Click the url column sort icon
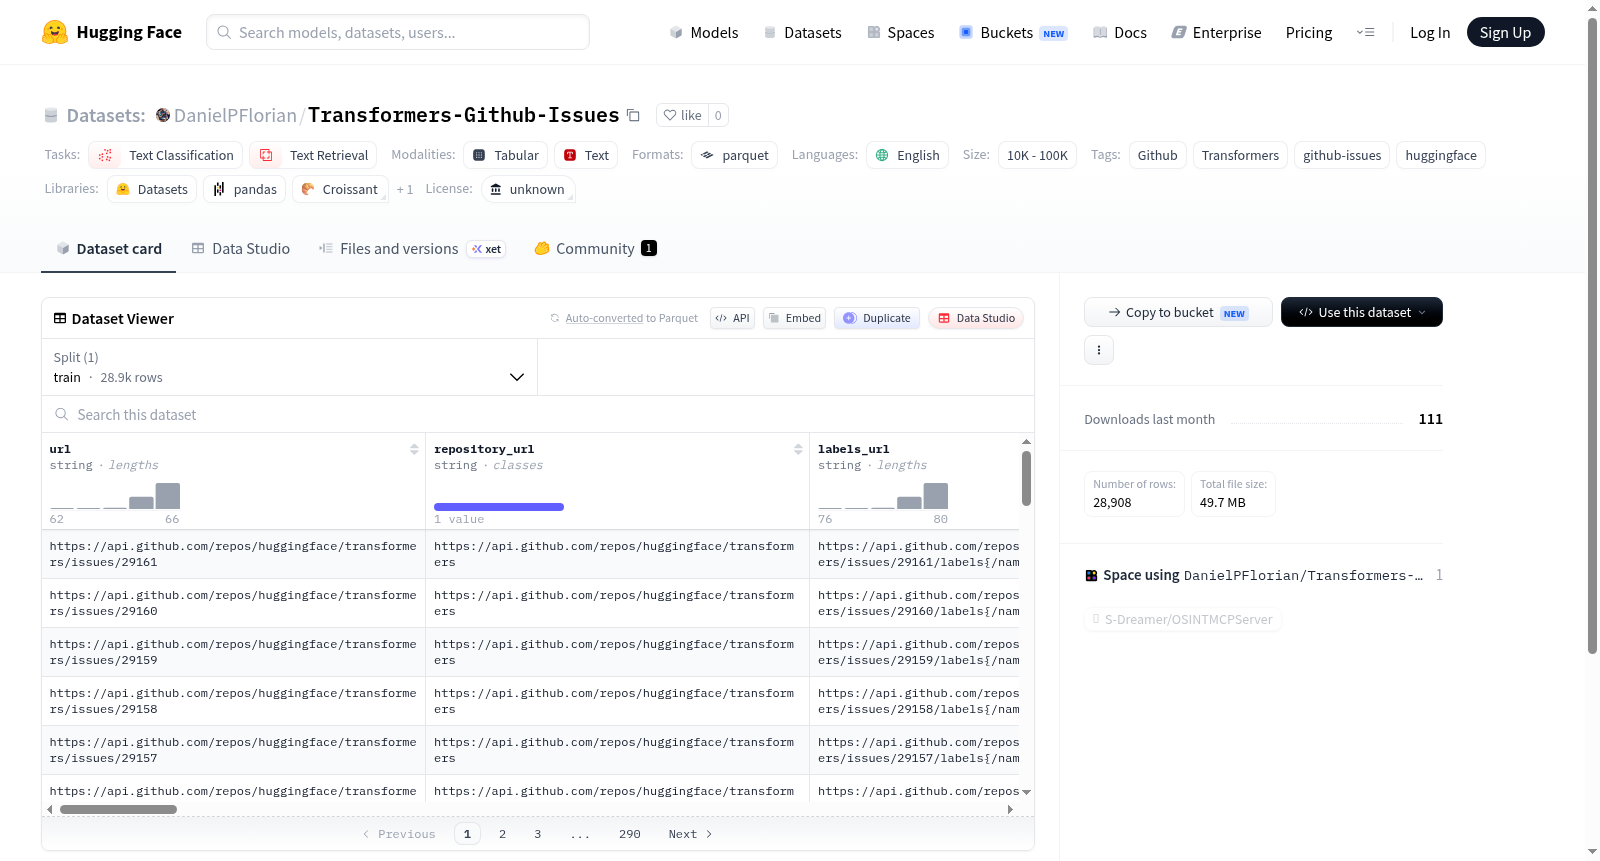The image size is (1600, 861). 414,449
